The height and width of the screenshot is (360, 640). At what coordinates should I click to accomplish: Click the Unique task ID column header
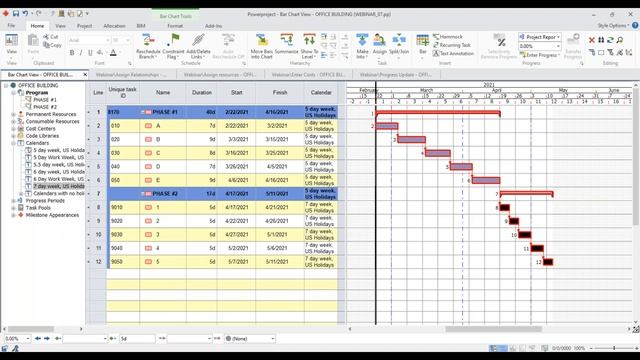click(122, 93)
